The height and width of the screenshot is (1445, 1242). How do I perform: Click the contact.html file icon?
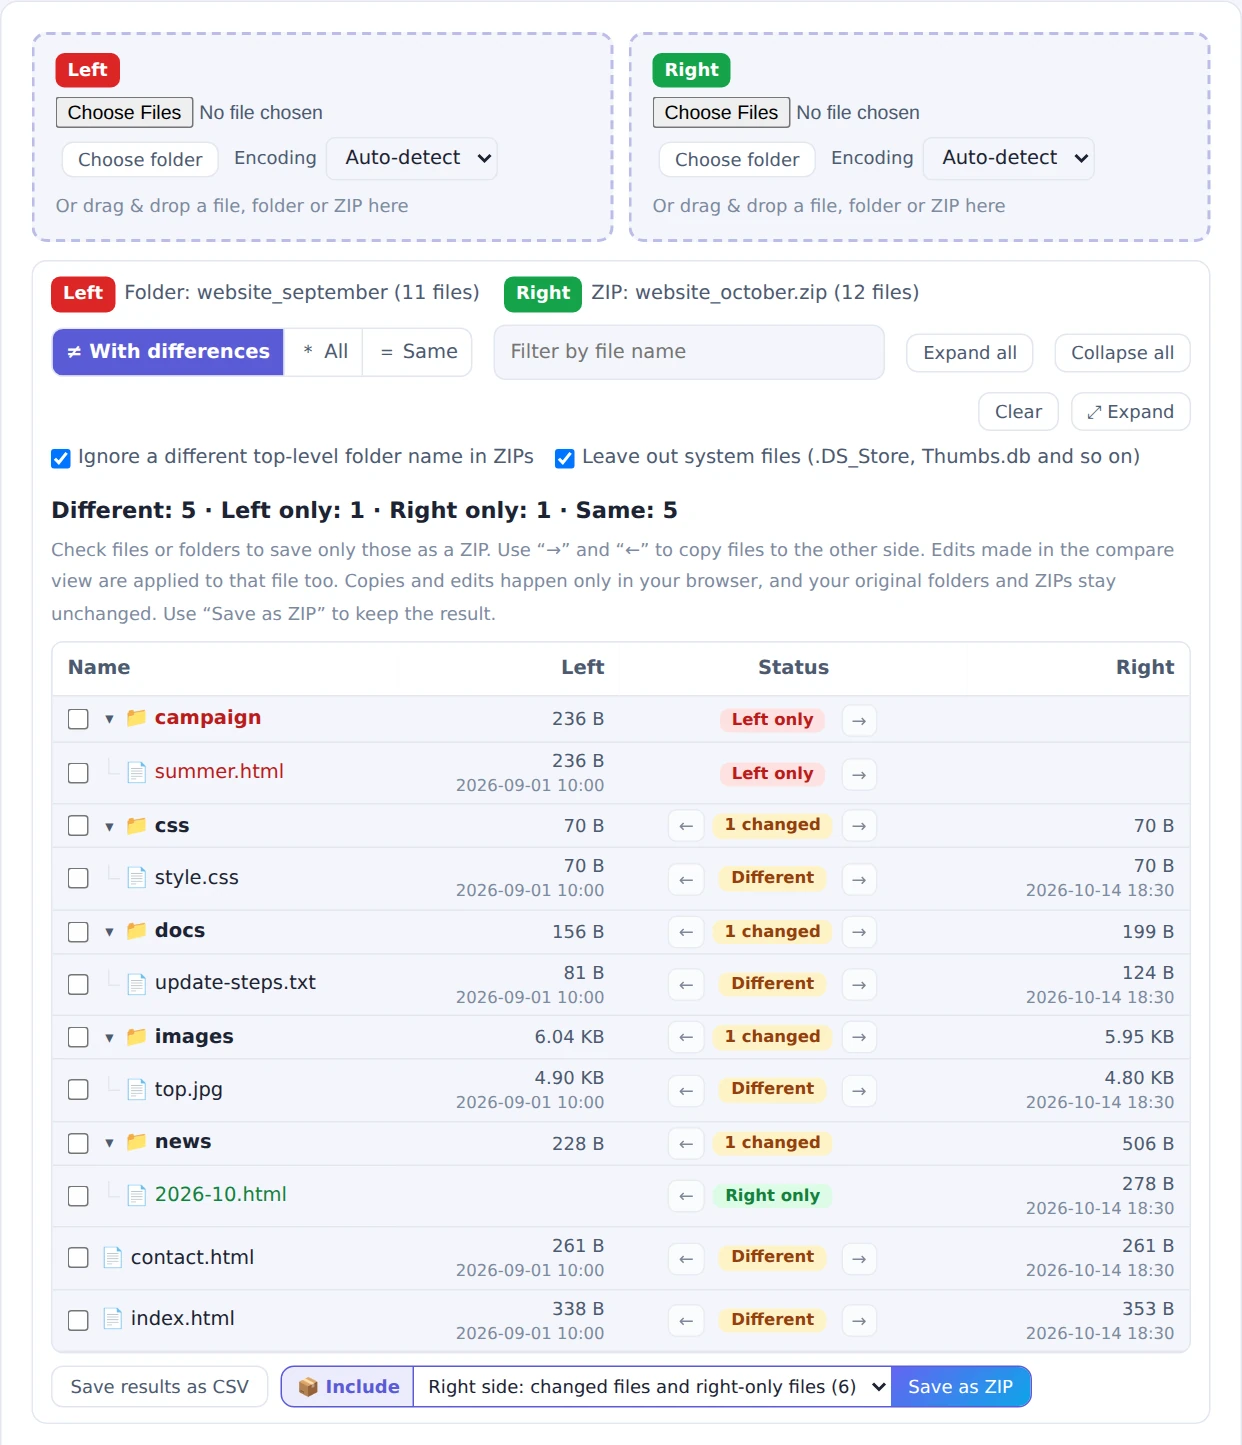pyautogui.click(x=113, y=1257)
